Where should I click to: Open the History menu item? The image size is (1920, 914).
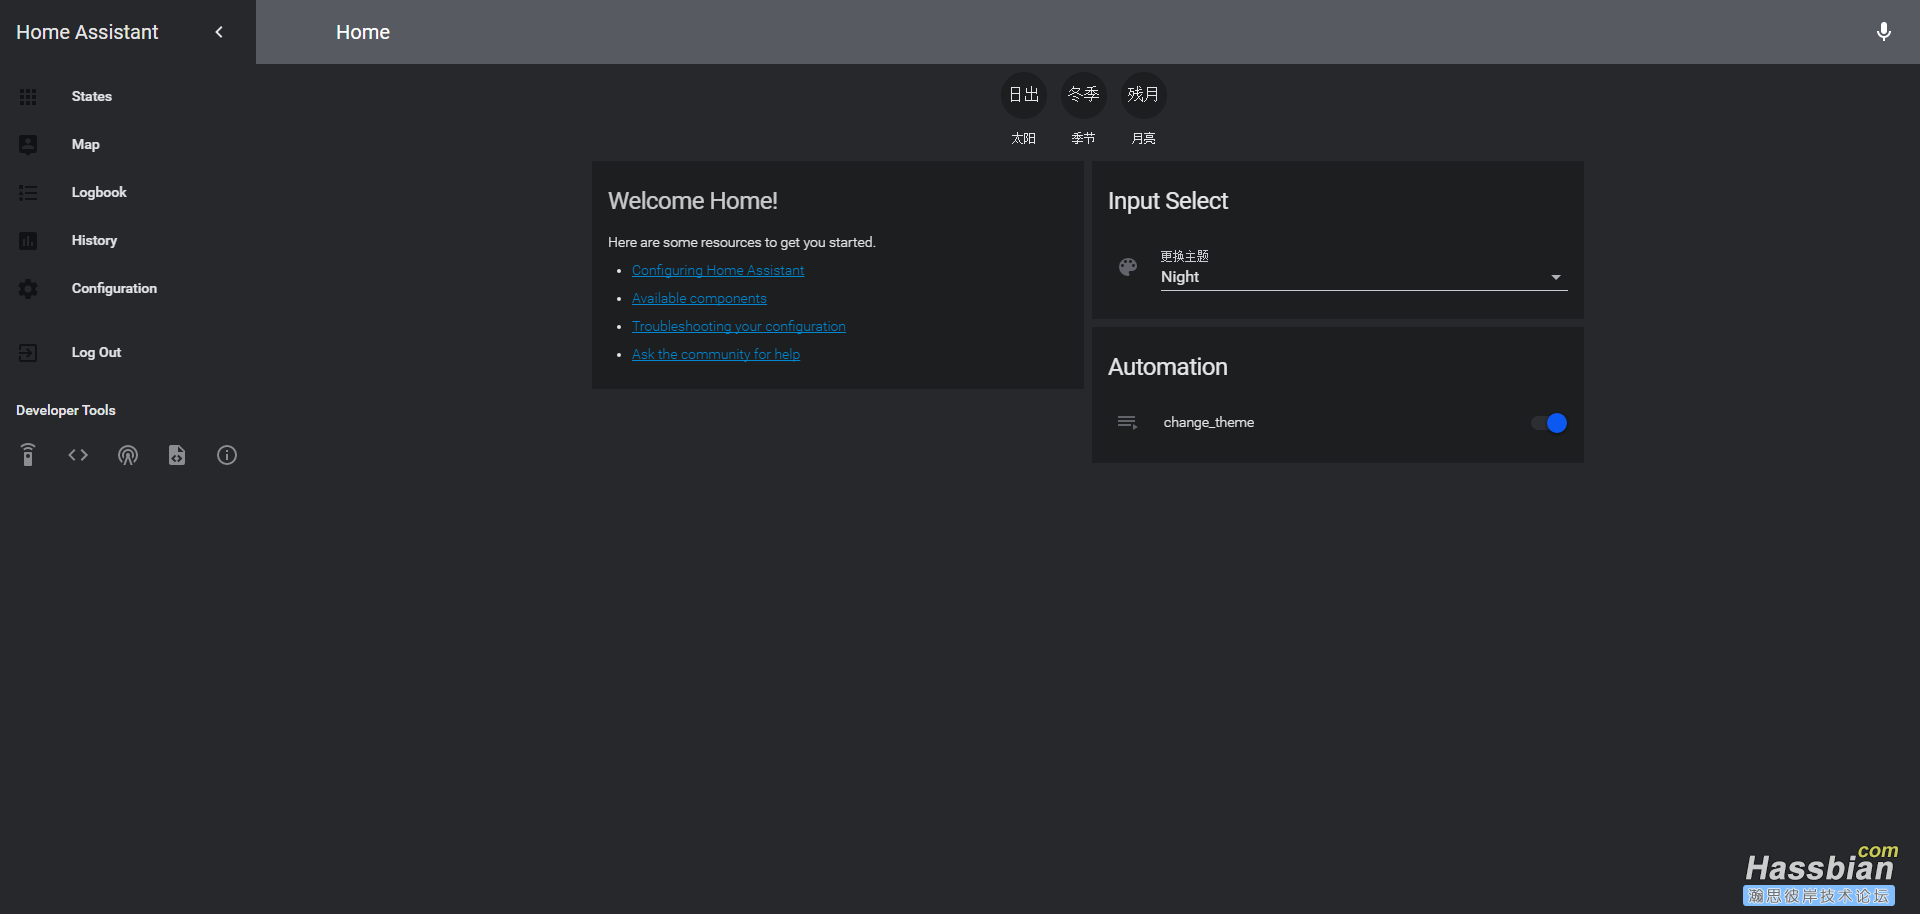click(x=128, y=241)
